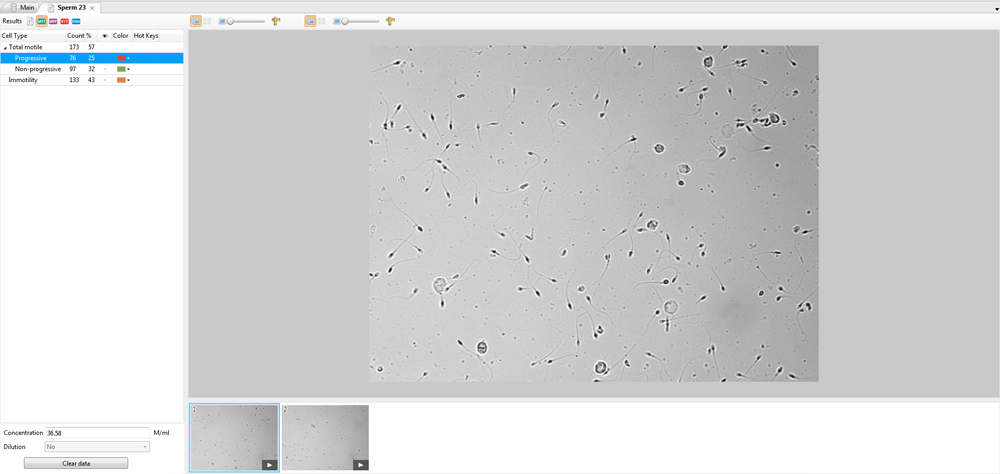This screenshot has width=1000, height=474.
Task: Toggle visibility for the Immotility row
Action: 105,80
